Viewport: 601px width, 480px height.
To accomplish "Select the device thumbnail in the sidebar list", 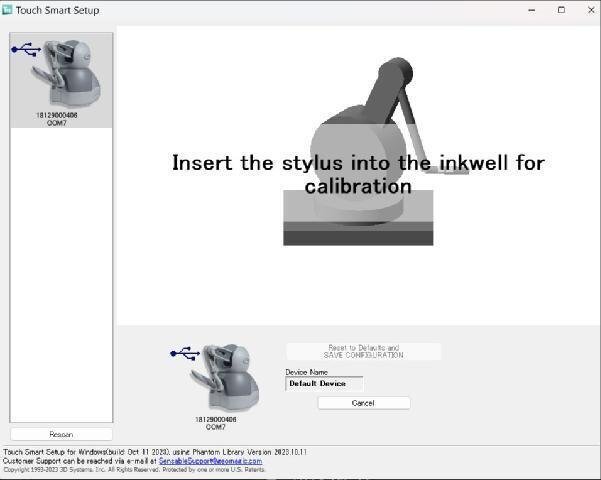I will (61, 80).
